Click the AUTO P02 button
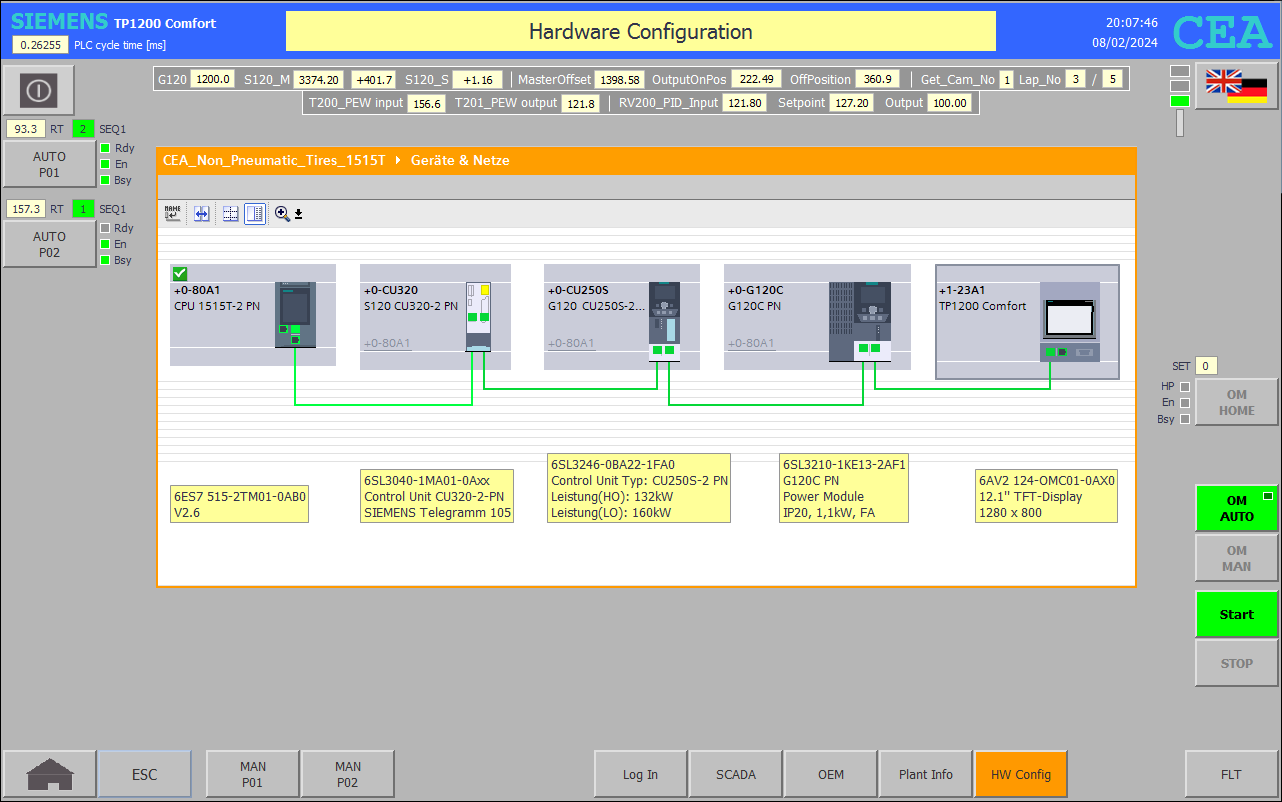Image resolution: width=1282 pixels, height=802 pixels. 49,245
